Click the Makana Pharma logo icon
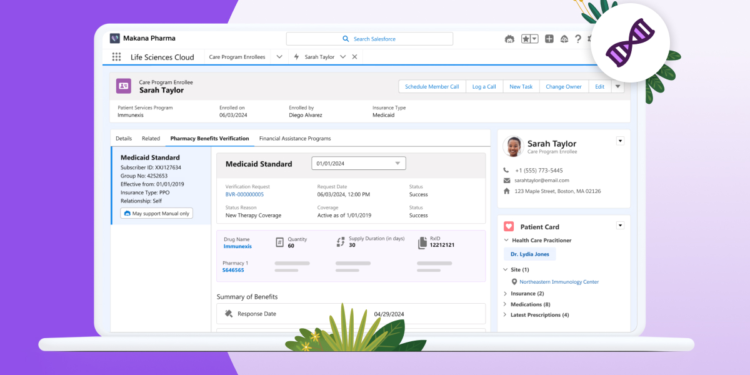This screenshot has height=375, width=750. pos(115,38)
